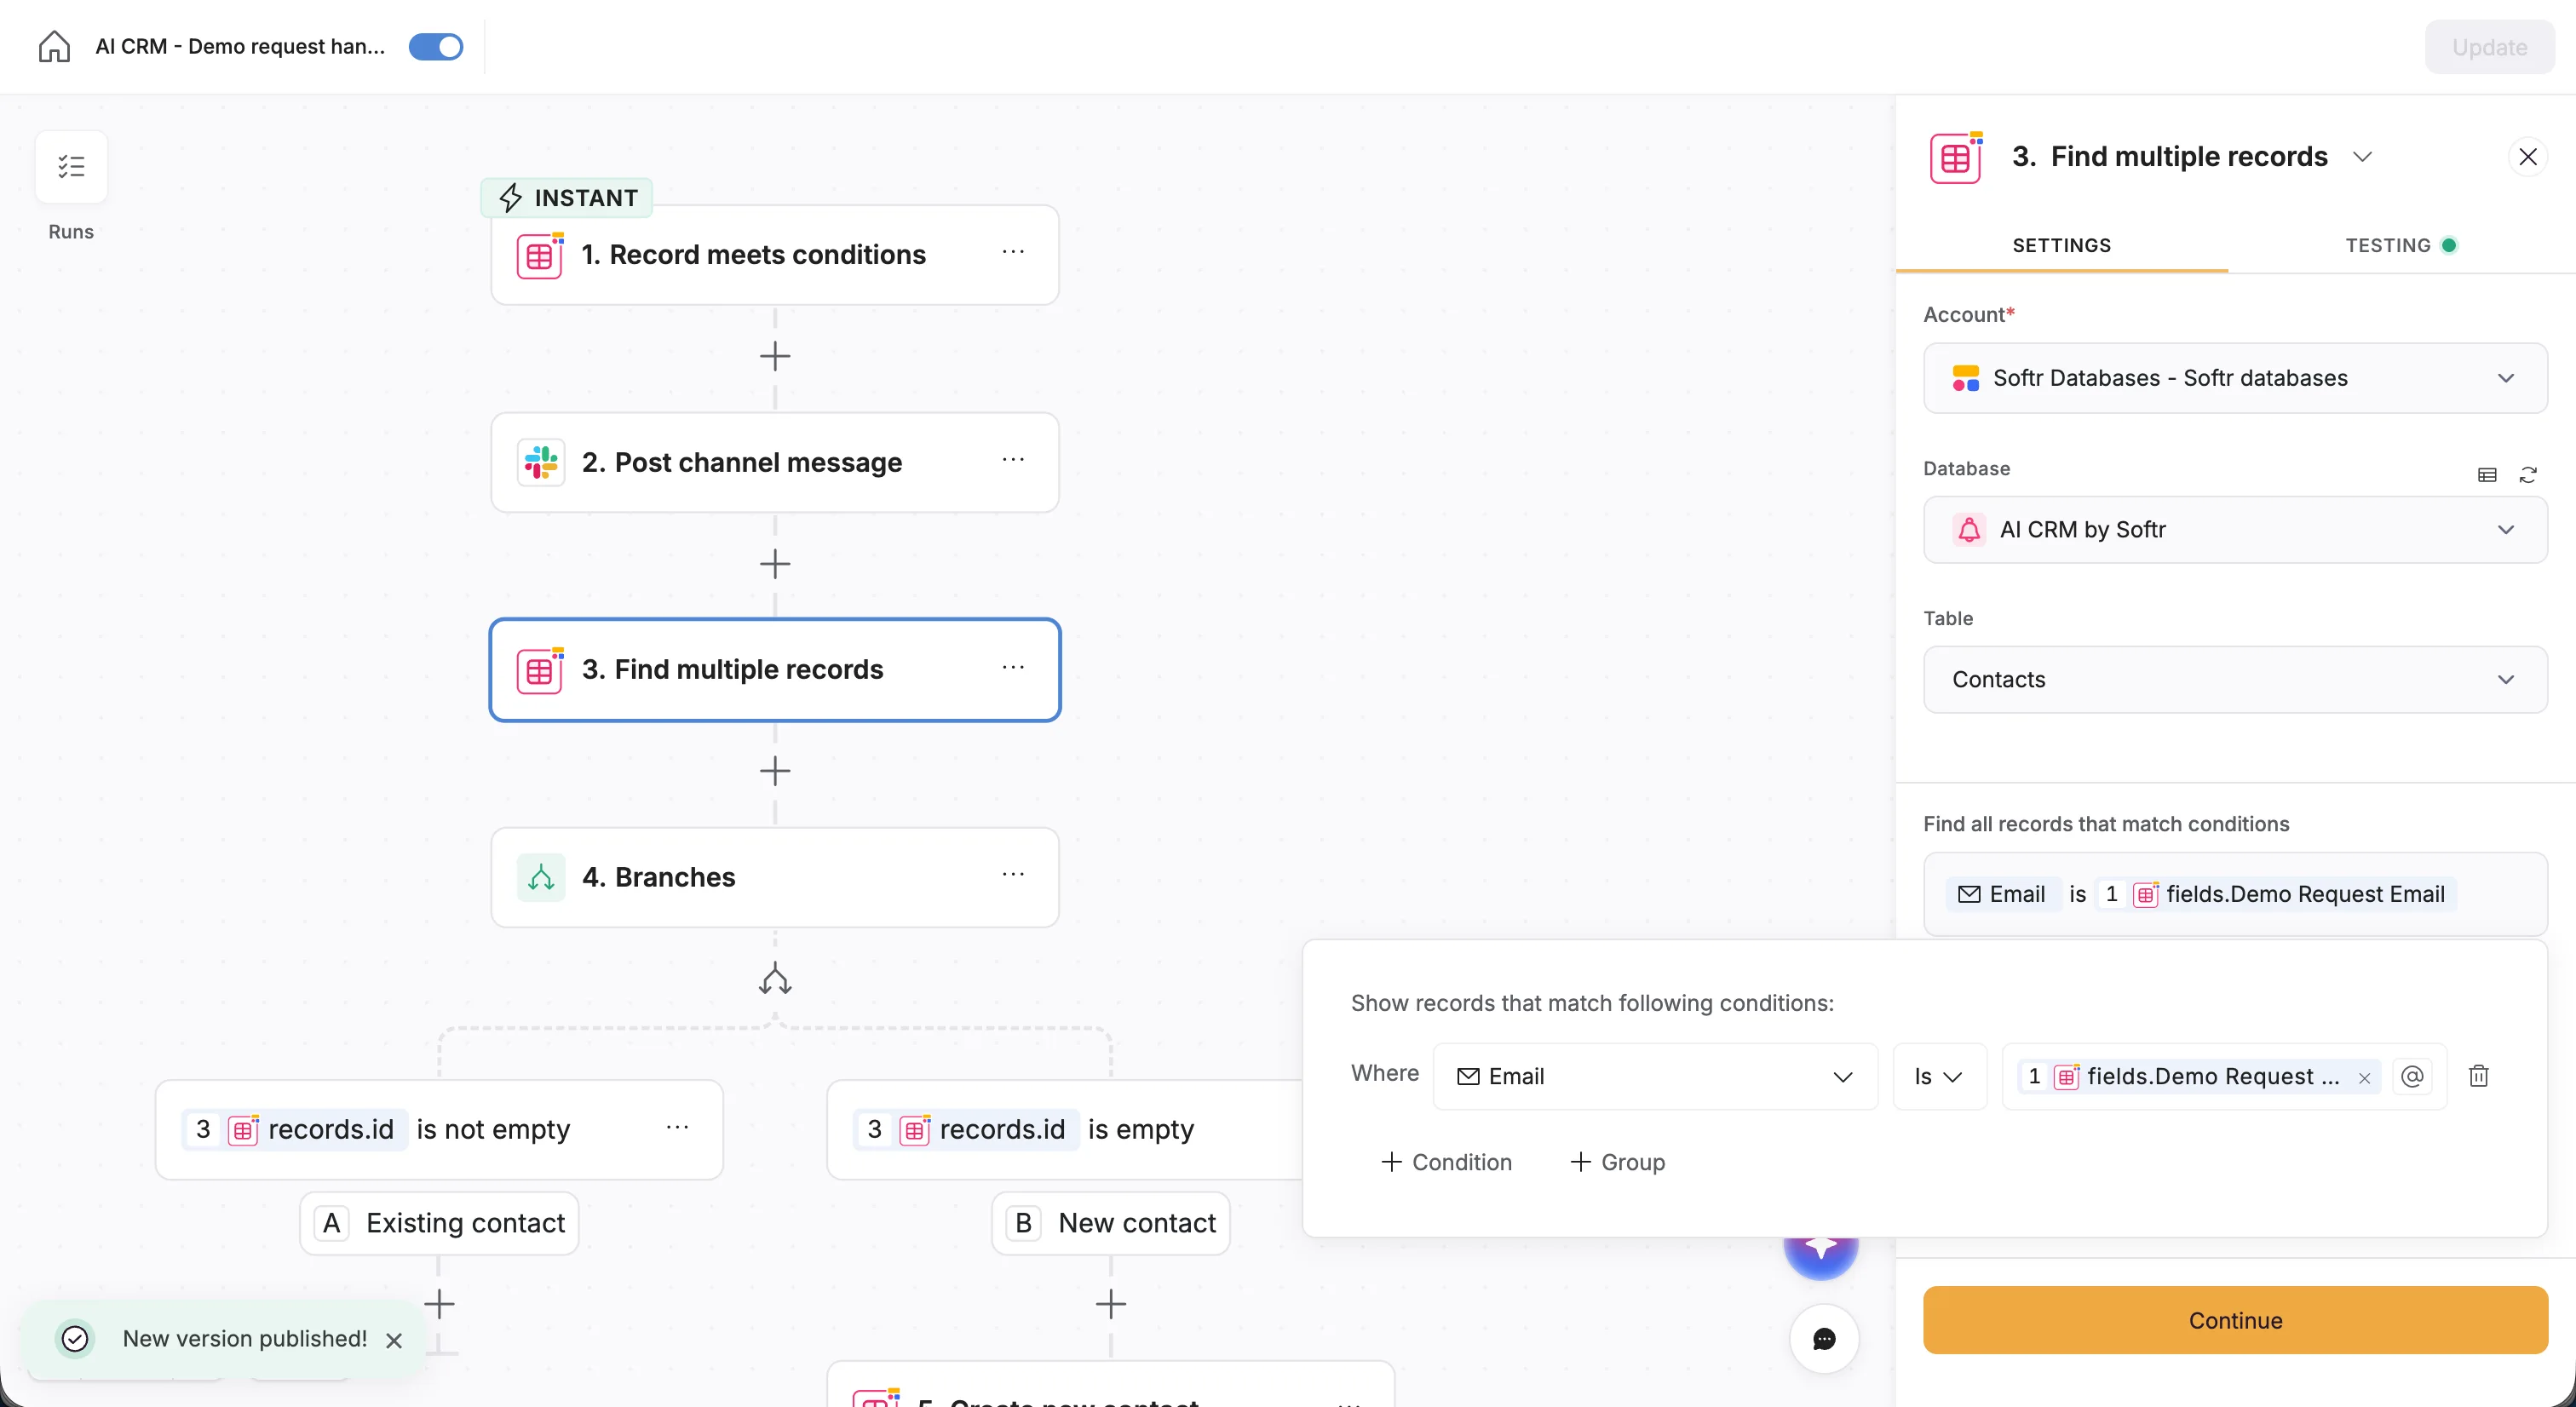Switch to the TESTING tab
The width and height of the screenshot is (2576, 1407).
2403,244
